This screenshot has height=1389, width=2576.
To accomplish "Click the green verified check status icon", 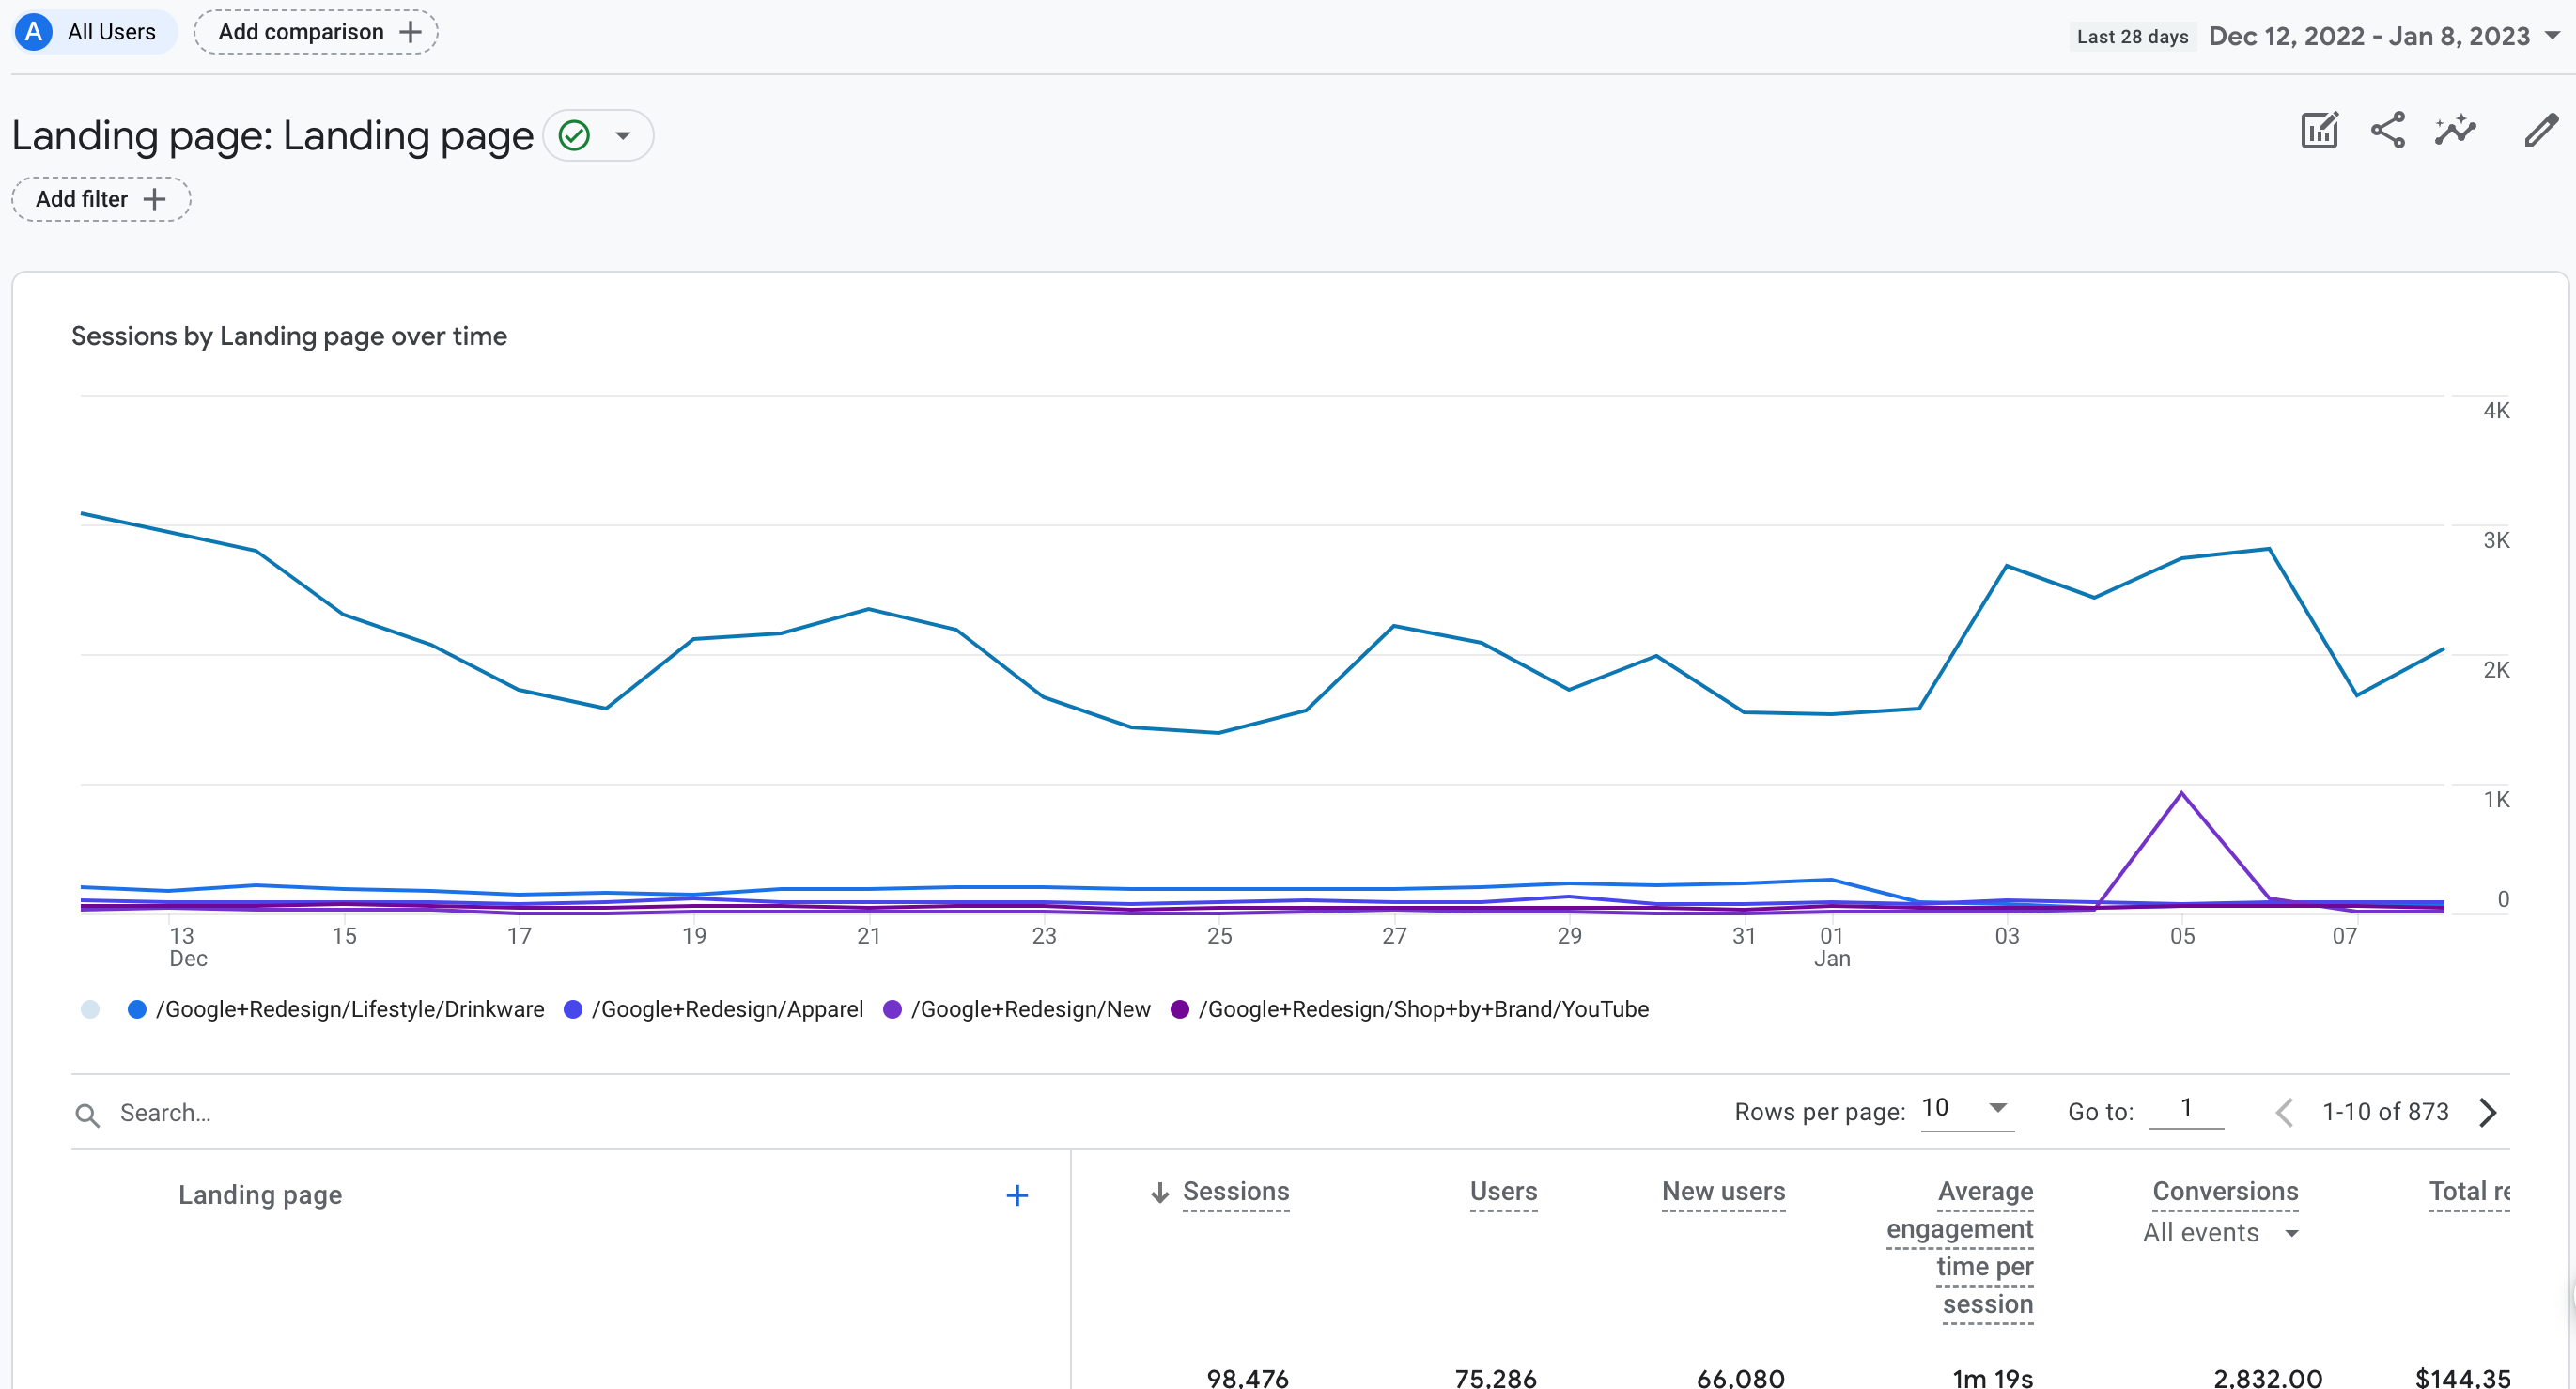I will [x=575, y=135].
